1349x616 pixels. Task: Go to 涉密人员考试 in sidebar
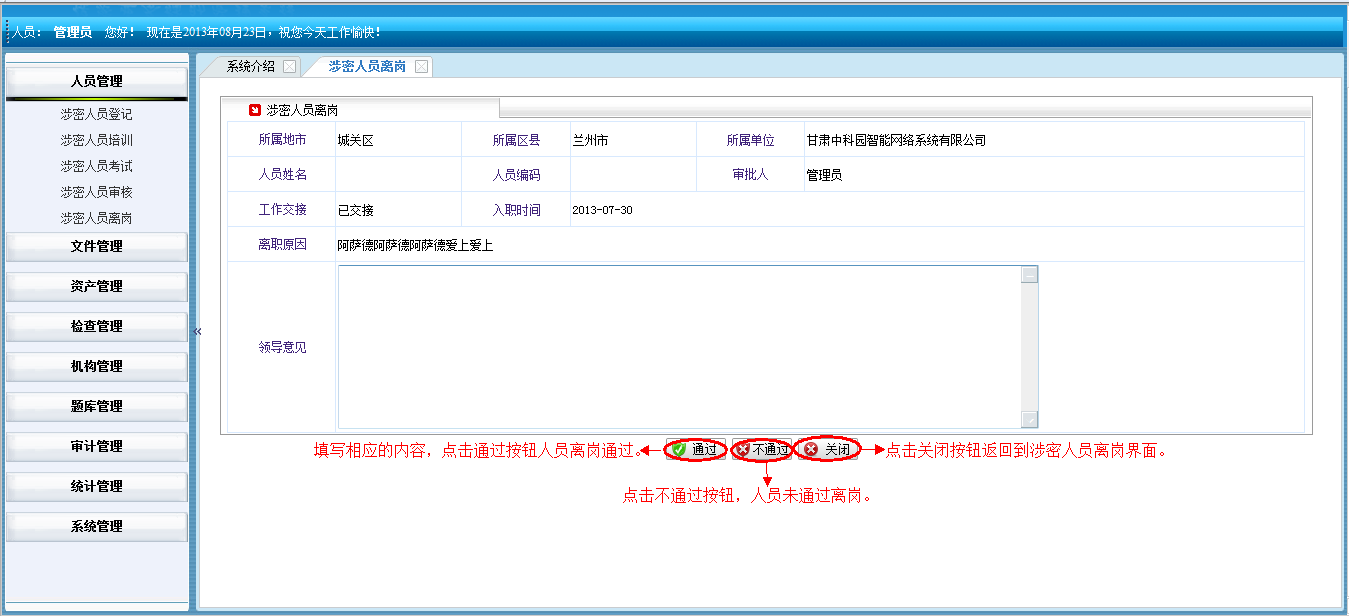click(x=96, y=166)
